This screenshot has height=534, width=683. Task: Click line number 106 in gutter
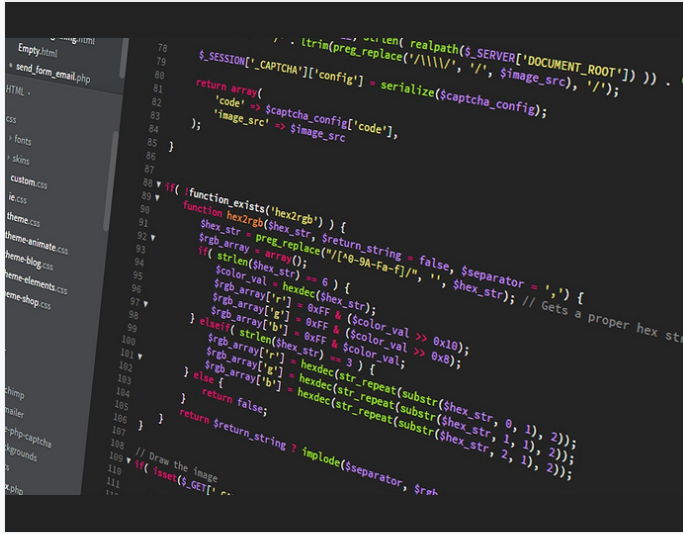[120, 418]
